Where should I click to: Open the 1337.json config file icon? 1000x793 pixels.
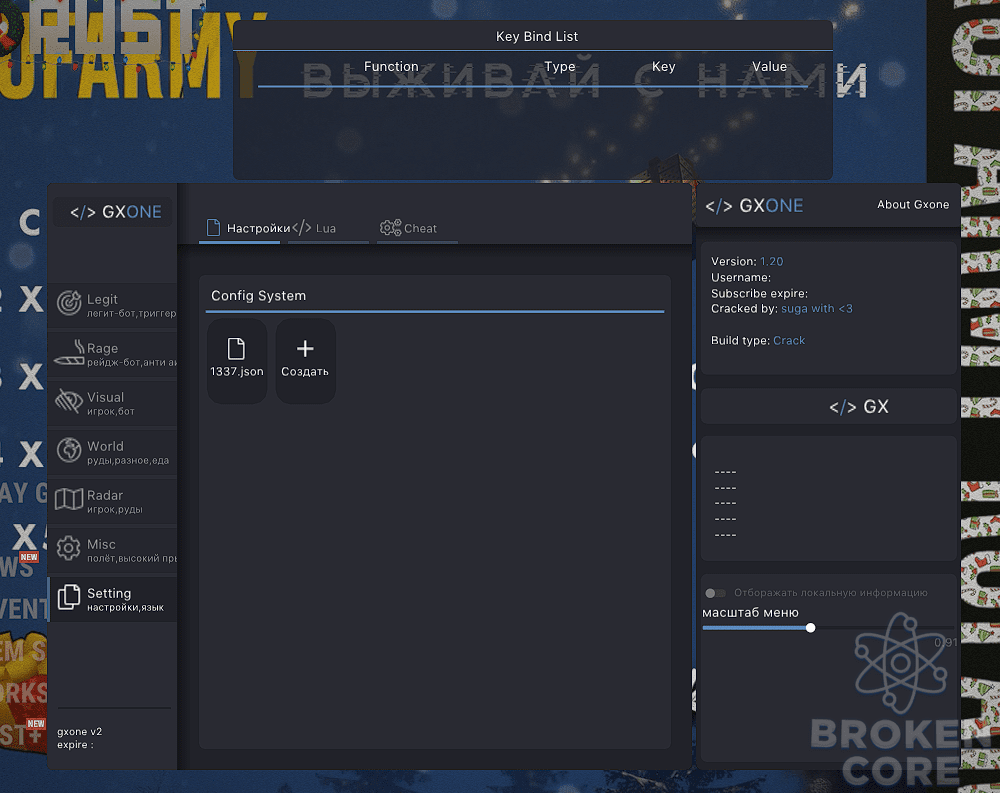pyautogui.click(x=236, y=349)
